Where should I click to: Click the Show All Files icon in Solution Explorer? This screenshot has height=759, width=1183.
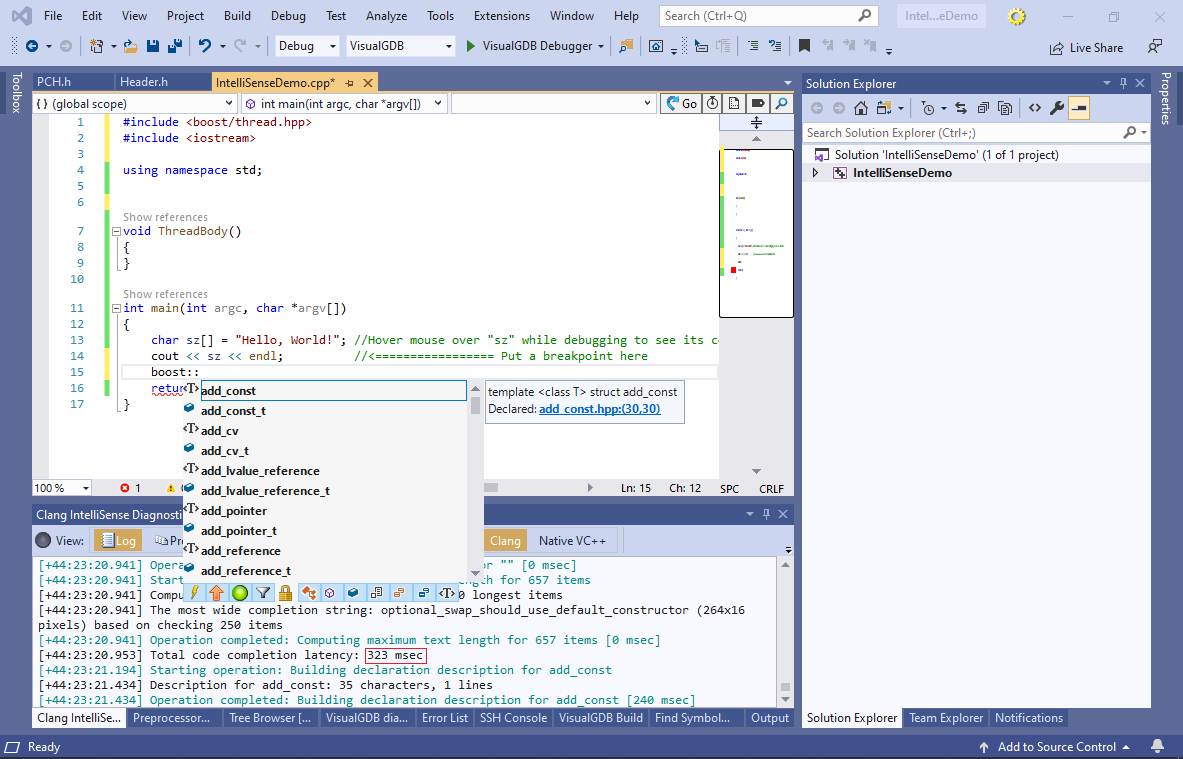[1005, 109]
